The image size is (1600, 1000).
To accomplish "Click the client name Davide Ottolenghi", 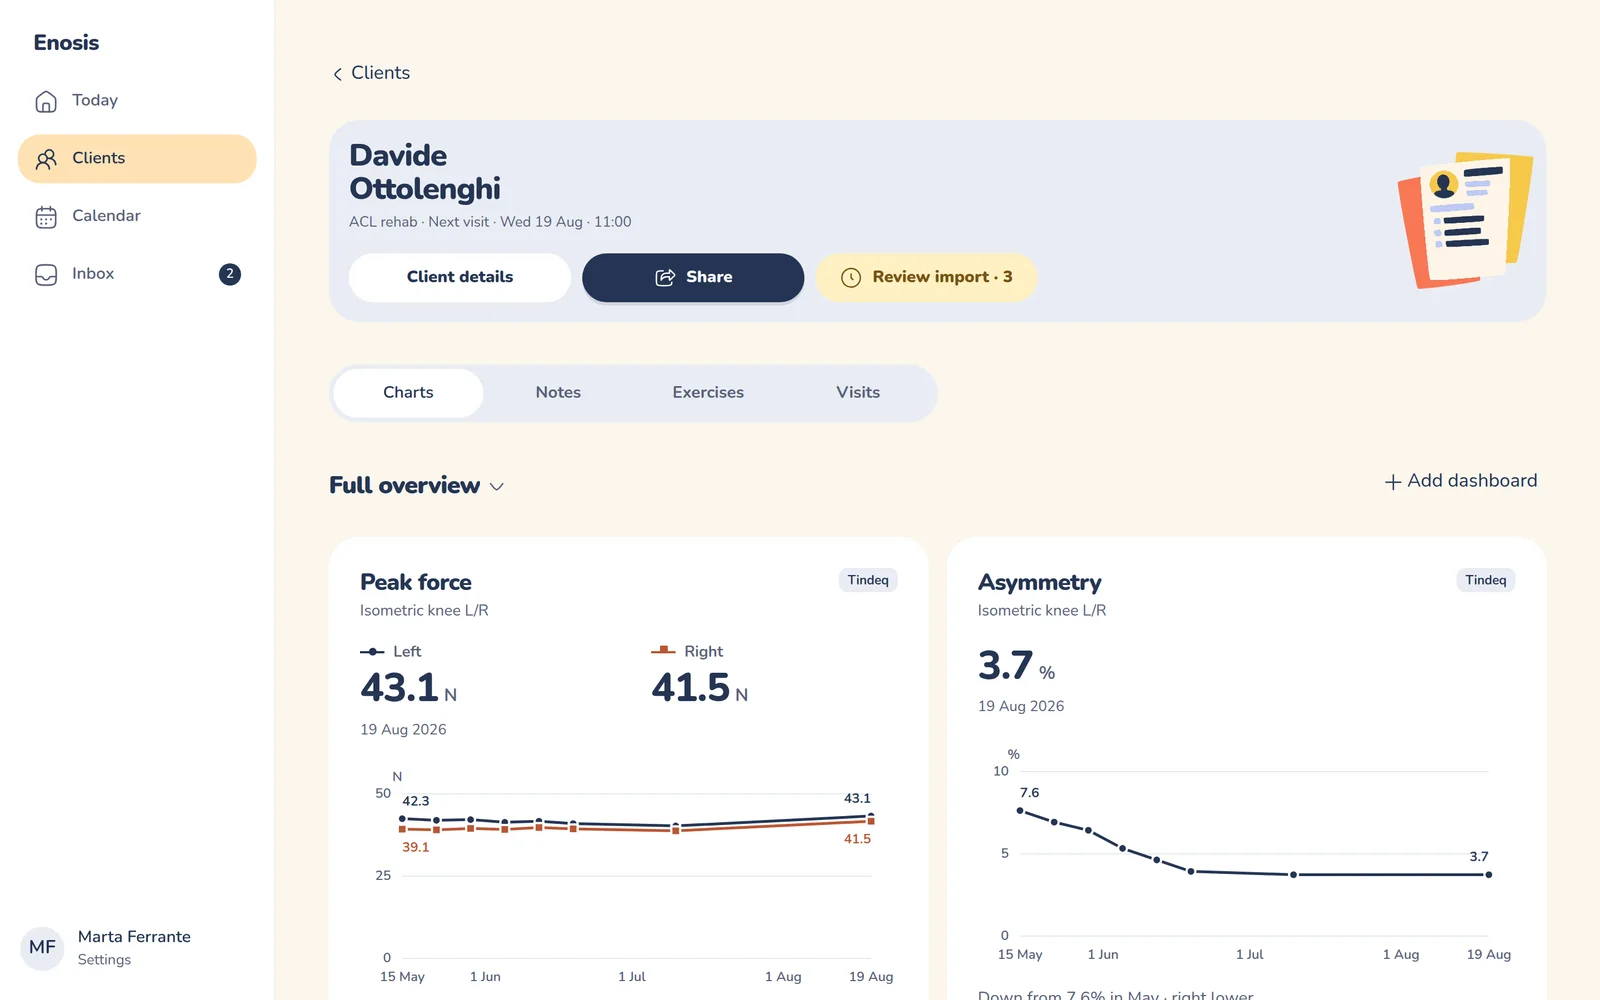I will click(x=425, y=172).
